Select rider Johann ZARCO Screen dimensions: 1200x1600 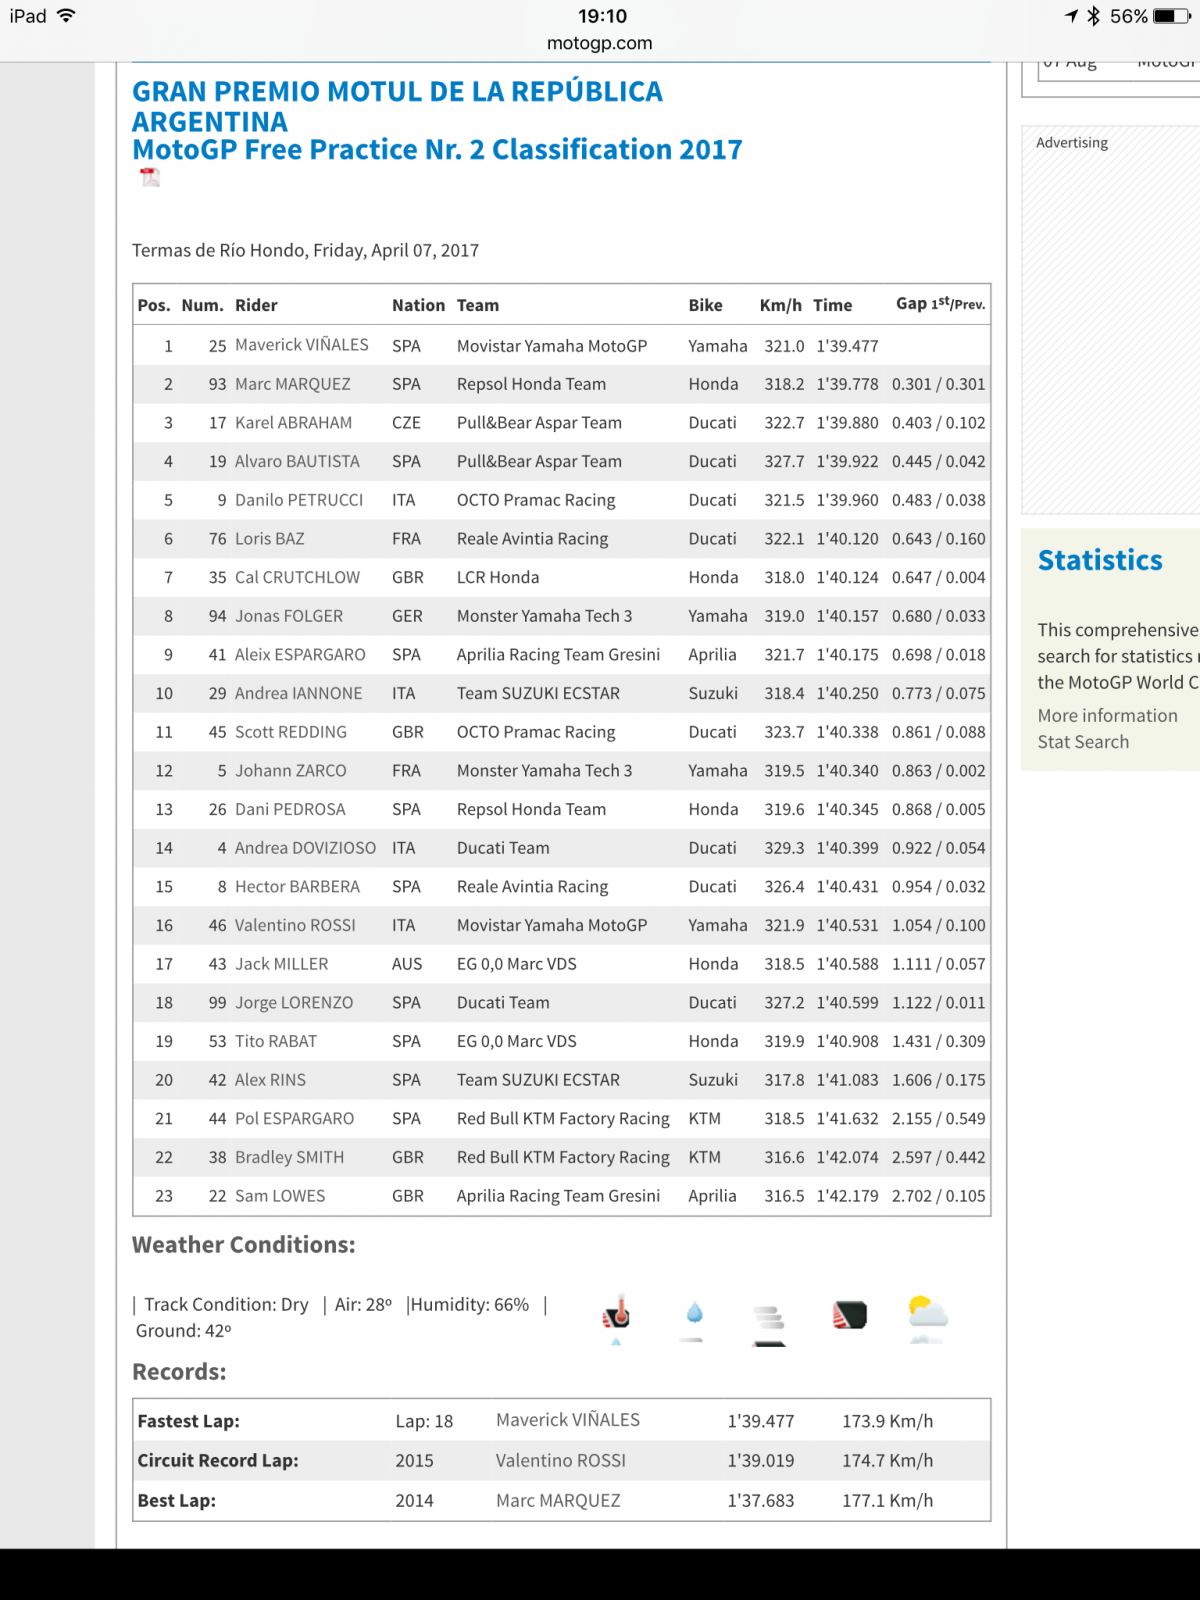tap(290, 771)
